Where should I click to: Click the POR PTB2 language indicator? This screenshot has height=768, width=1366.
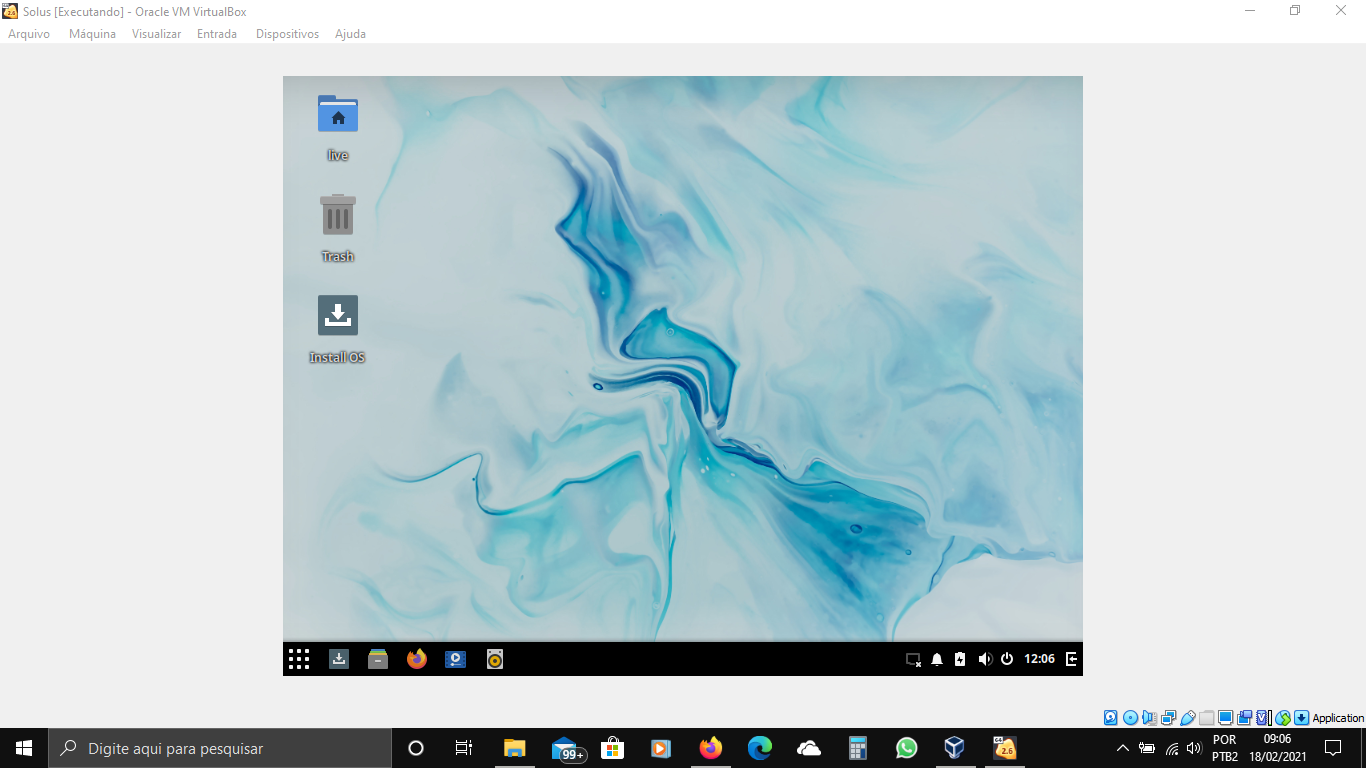pyautogui.click(x=1224, y=748)
